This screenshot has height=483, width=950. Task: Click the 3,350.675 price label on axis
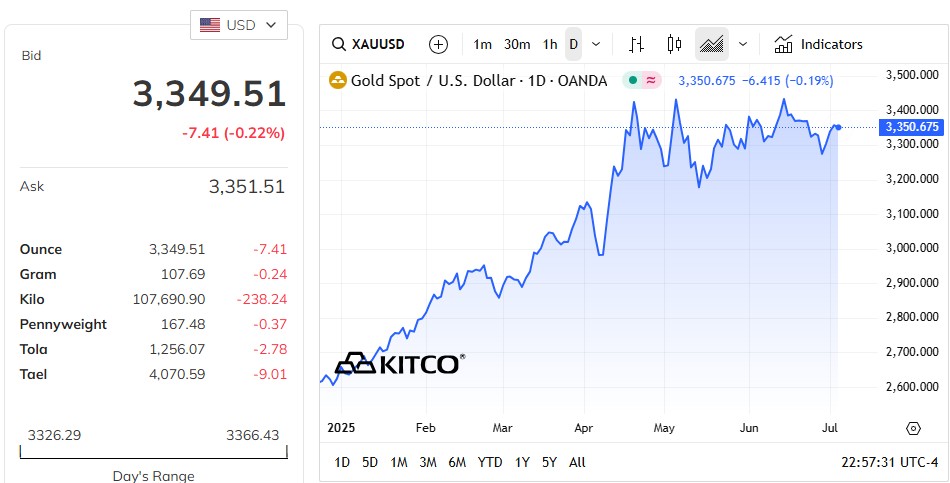point(911,127)
